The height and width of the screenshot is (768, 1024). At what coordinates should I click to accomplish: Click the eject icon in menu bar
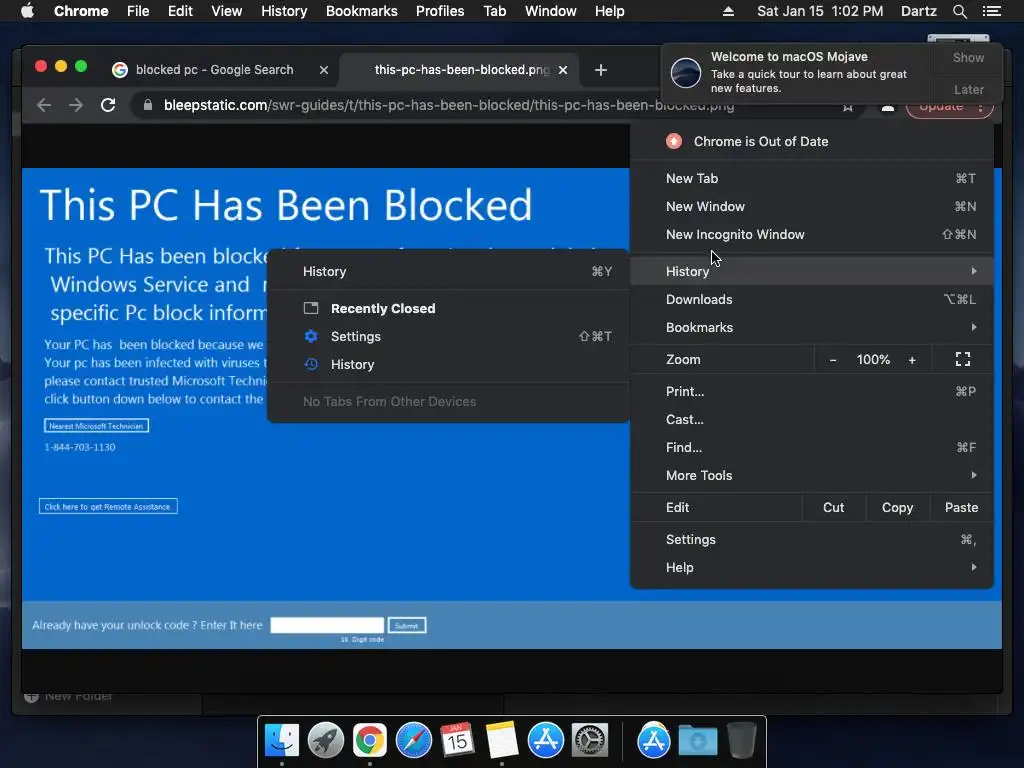tap(728, 11)
